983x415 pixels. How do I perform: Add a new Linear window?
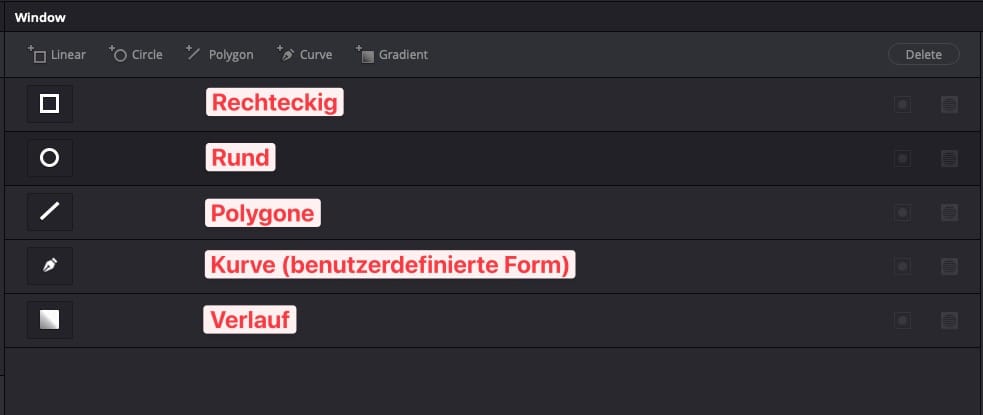pyautogui.click(x=57, y=55)
